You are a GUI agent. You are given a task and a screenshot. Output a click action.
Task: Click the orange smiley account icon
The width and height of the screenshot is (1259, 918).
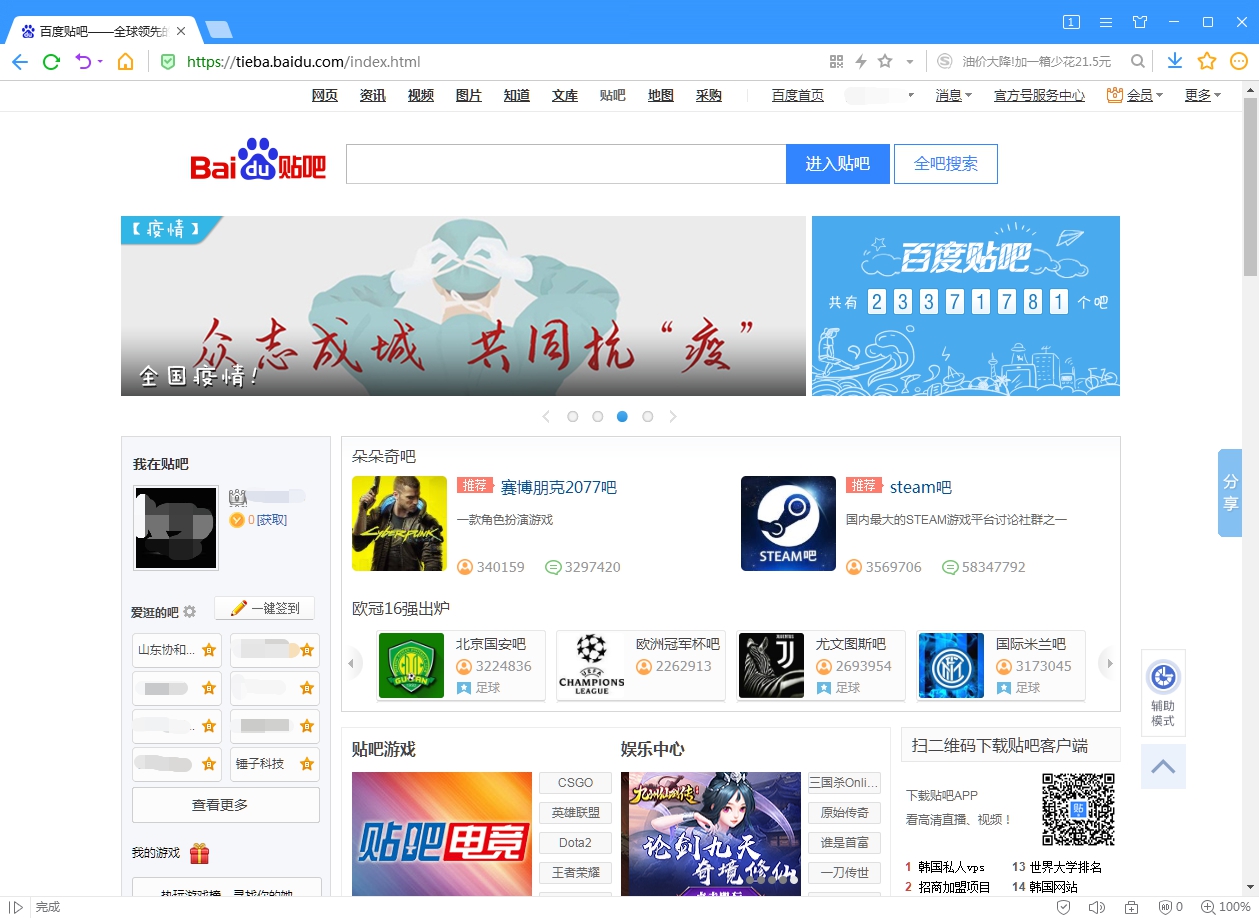click(x=1239, y=62)
